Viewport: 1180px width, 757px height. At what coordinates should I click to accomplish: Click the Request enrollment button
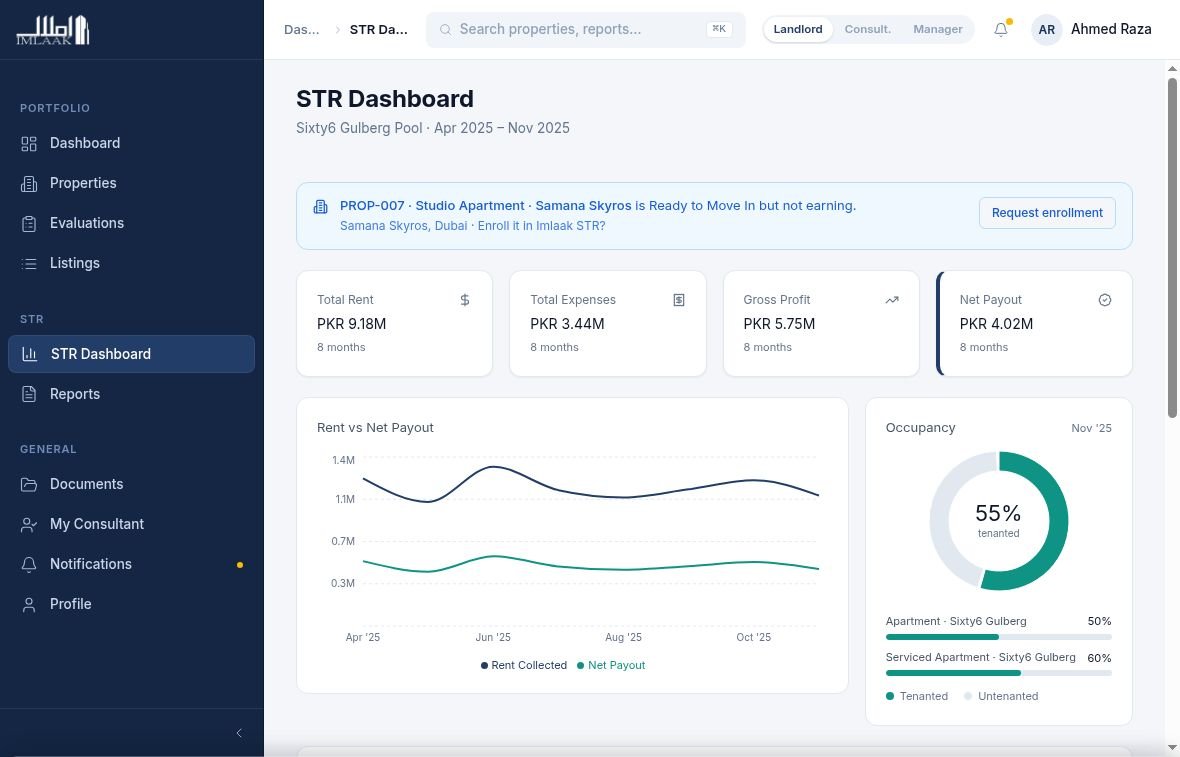pyautogui.click(x=1047, y=213)
